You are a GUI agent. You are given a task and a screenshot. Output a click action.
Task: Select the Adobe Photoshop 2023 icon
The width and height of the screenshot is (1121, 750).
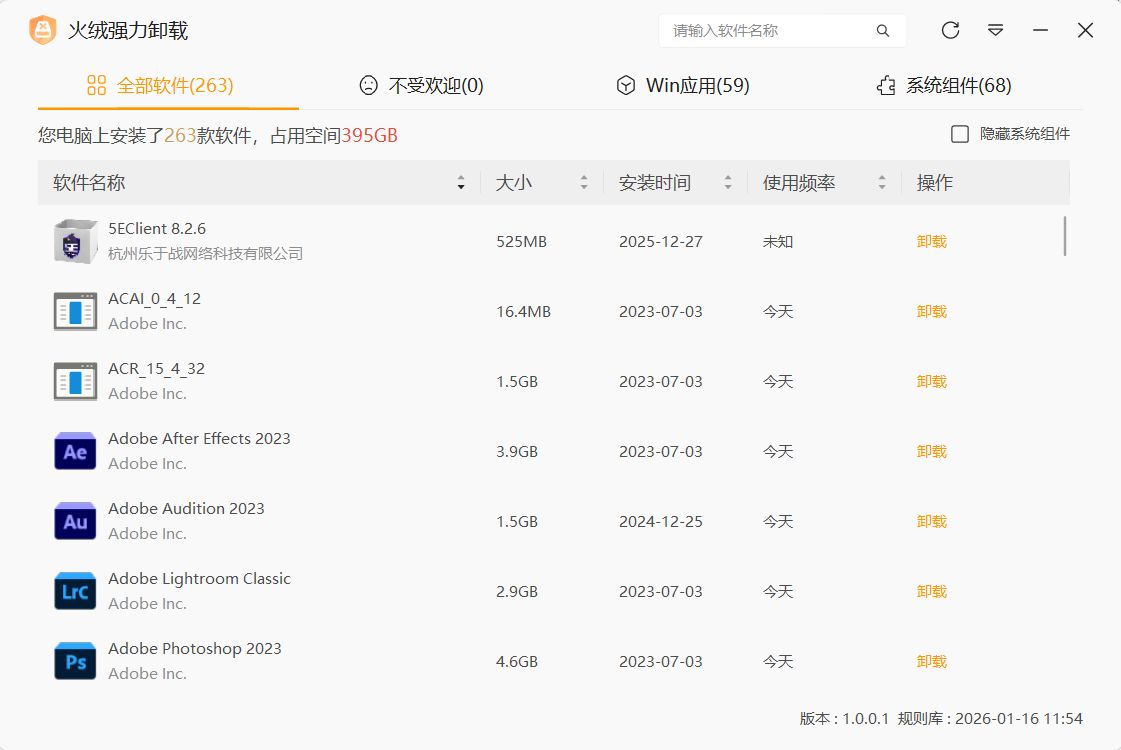pos(75,661)
